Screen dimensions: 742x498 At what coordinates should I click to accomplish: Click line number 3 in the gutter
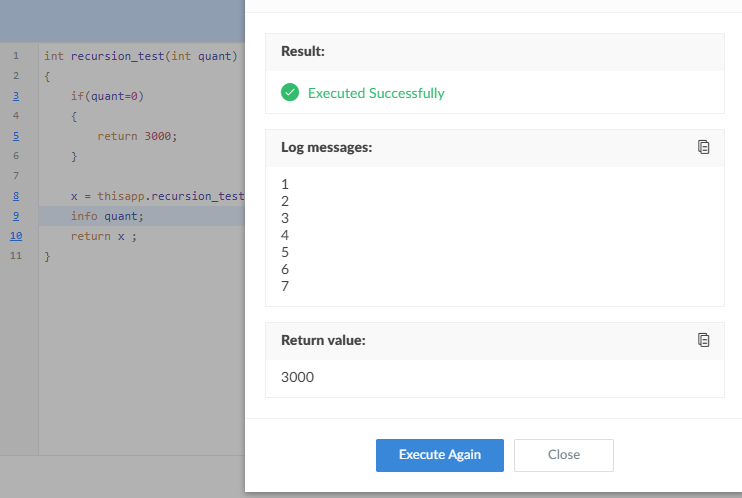coord(16,96)
